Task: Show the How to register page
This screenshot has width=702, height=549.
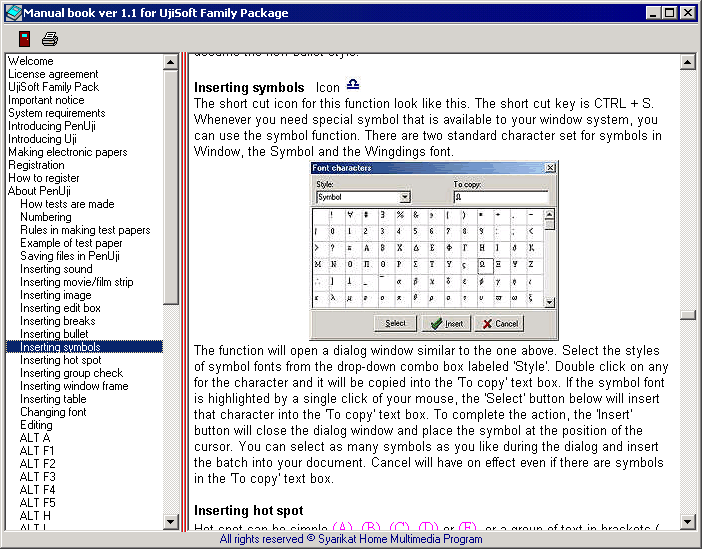Action: (44, 178)
